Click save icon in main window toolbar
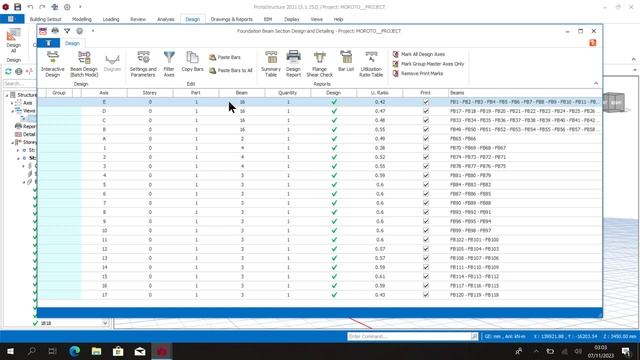Viewport: 640px width, 360px height. click(18, 7)
